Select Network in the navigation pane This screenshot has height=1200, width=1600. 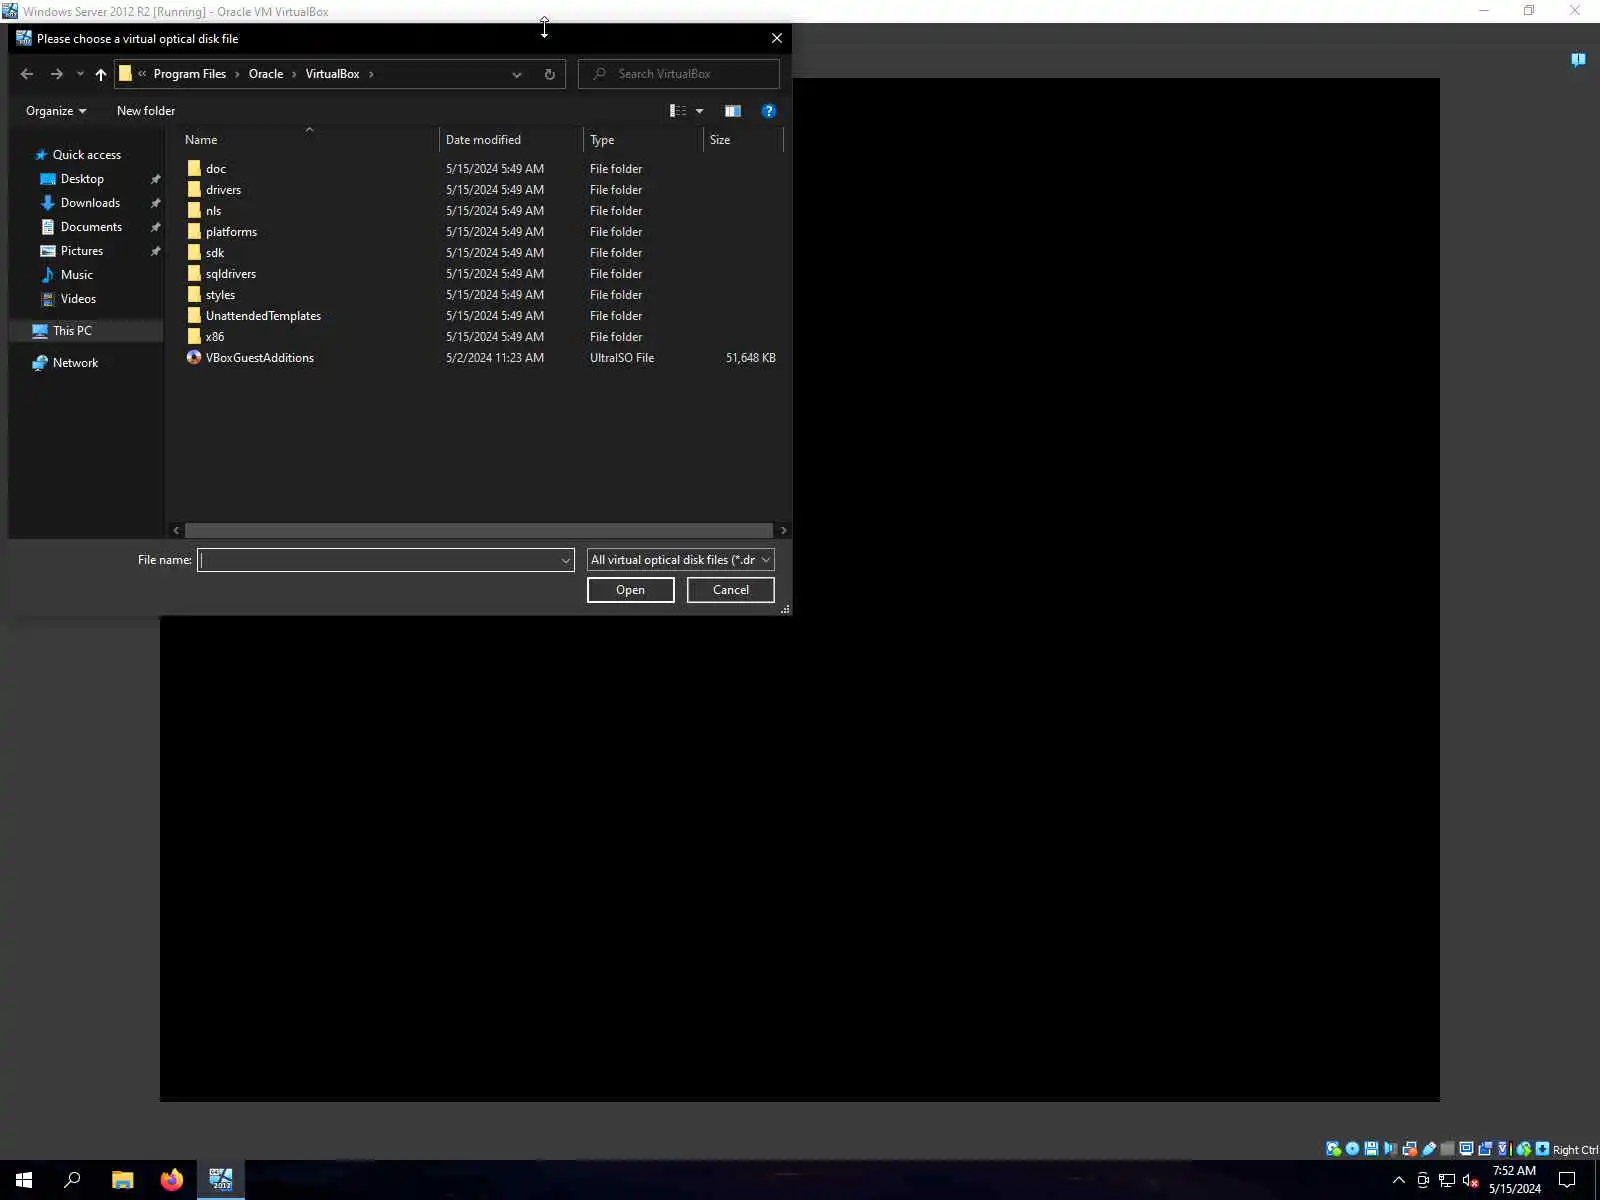pos(75,363)
